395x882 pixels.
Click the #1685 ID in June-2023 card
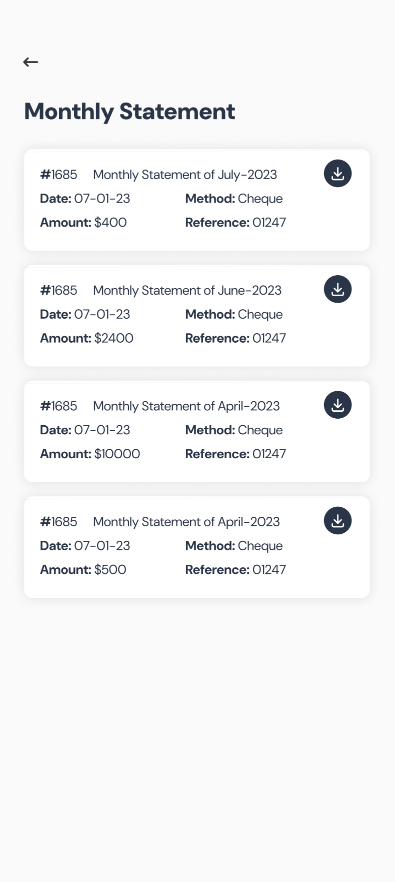[59, 291]
